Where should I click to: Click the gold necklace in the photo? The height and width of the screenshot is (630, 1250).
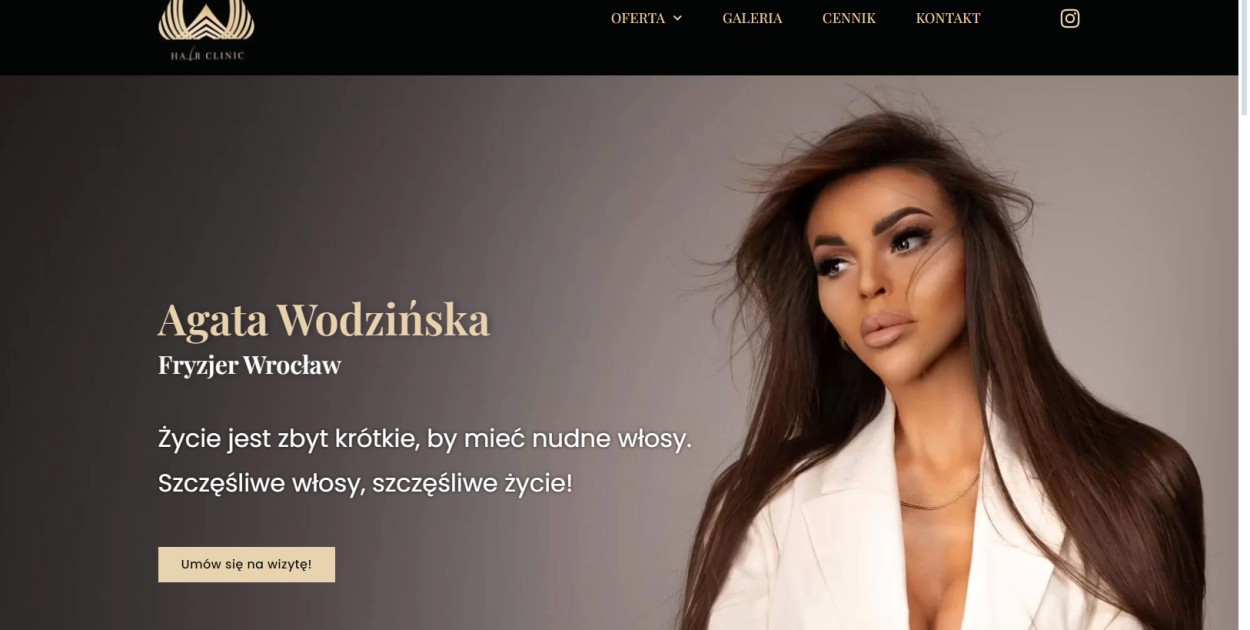click(x=938, y=493)
